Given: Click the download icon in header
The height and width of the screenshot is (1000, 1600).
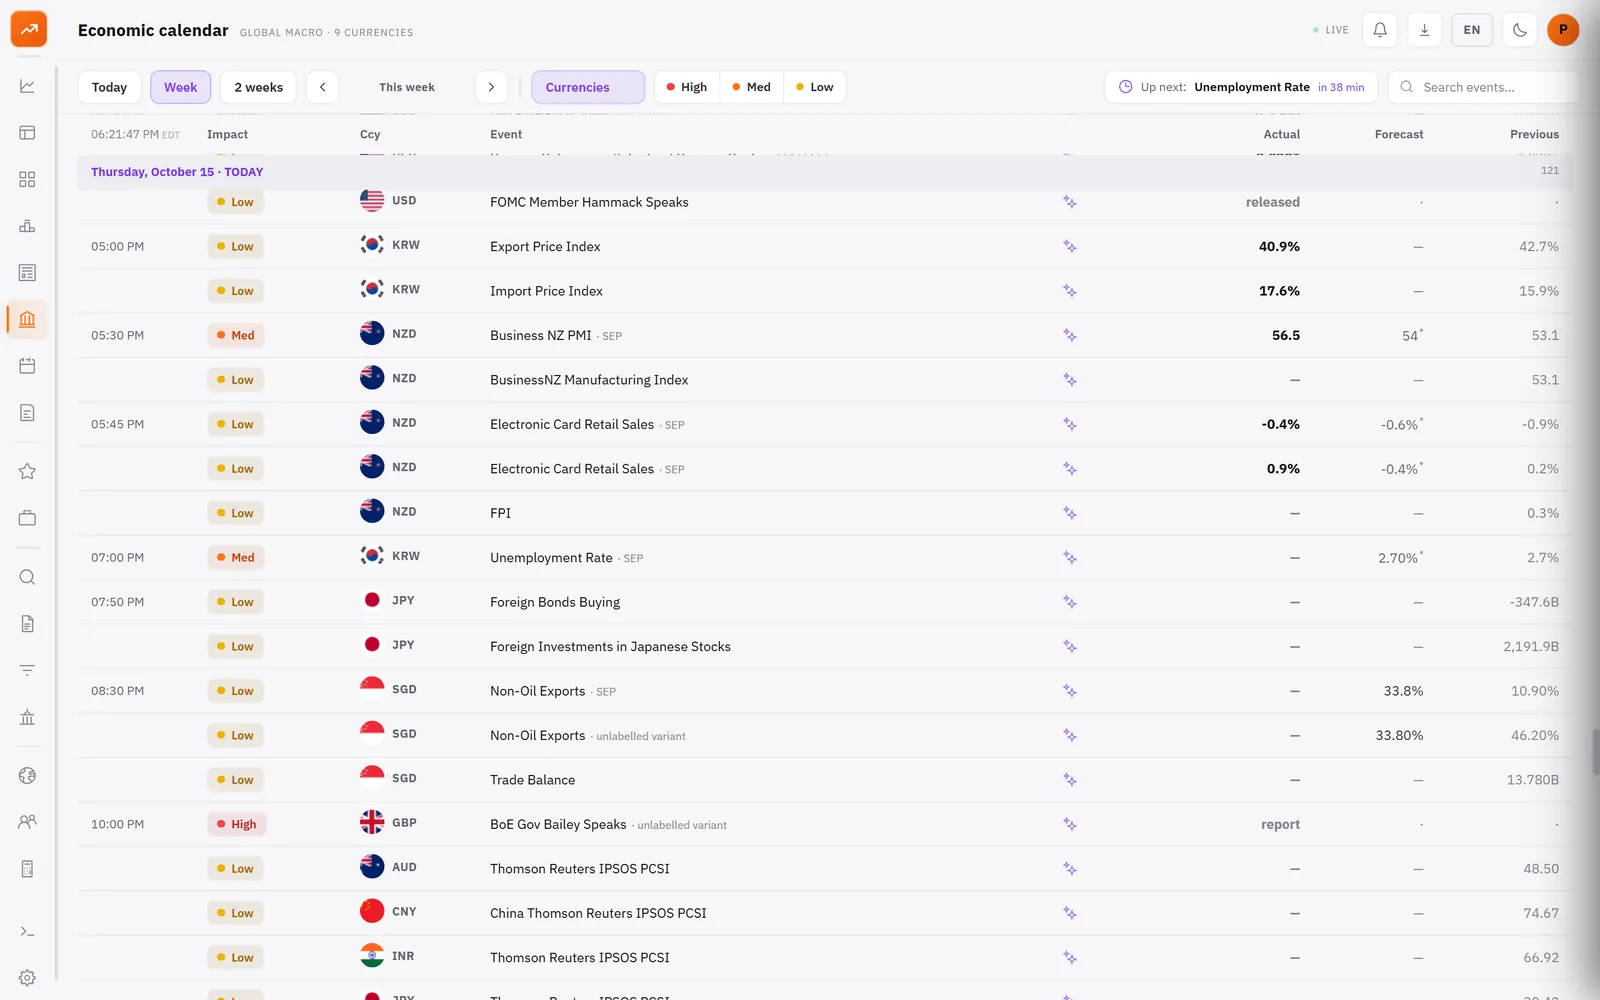Looking at the screenshot, I should (x=1425, y=30).
